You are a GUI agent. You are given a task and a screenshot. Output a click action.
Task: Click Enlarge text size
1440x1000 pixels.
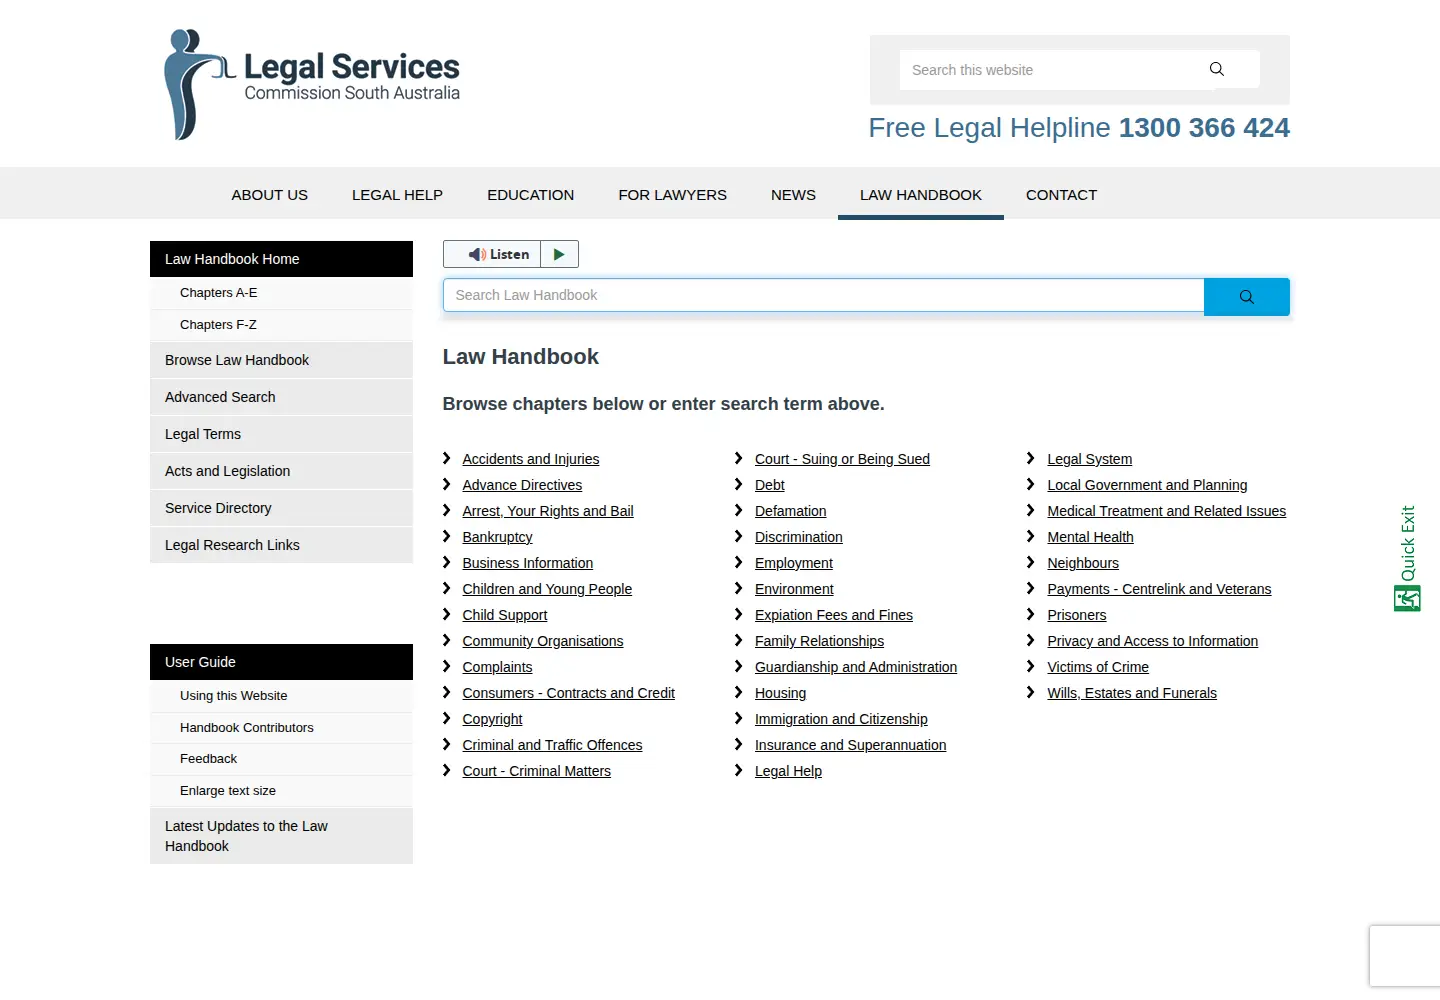click(x=281, y=791)
